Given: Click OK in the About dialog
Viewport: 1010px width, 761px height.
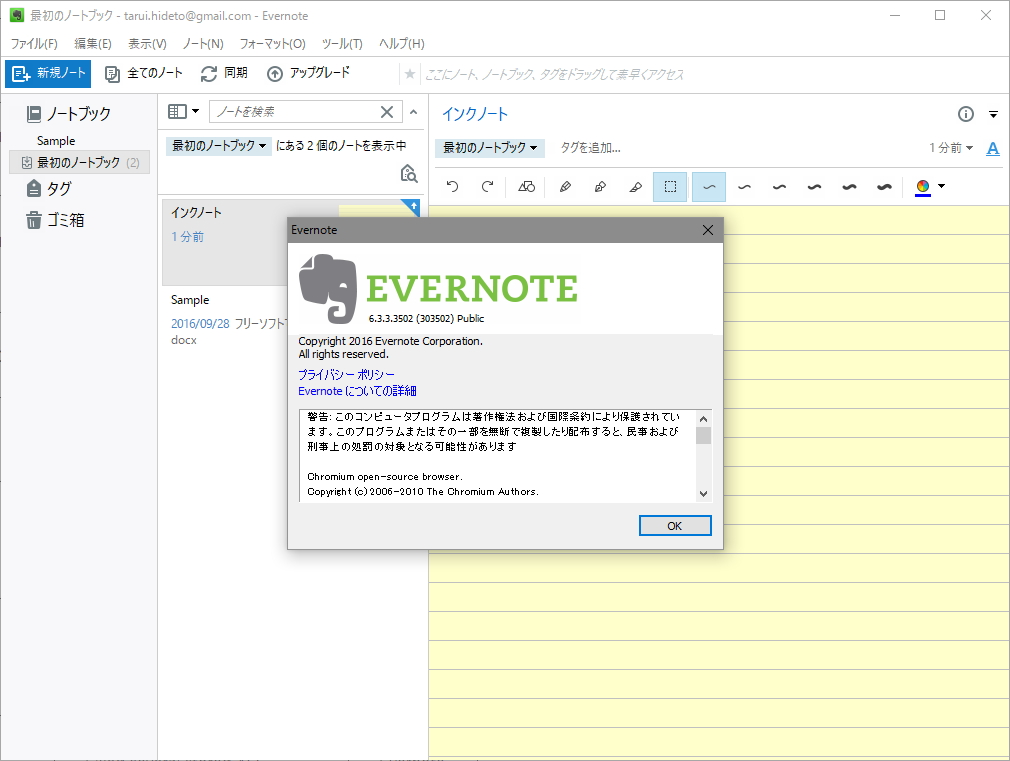Looking at the screenshot, I should point(675,526).
